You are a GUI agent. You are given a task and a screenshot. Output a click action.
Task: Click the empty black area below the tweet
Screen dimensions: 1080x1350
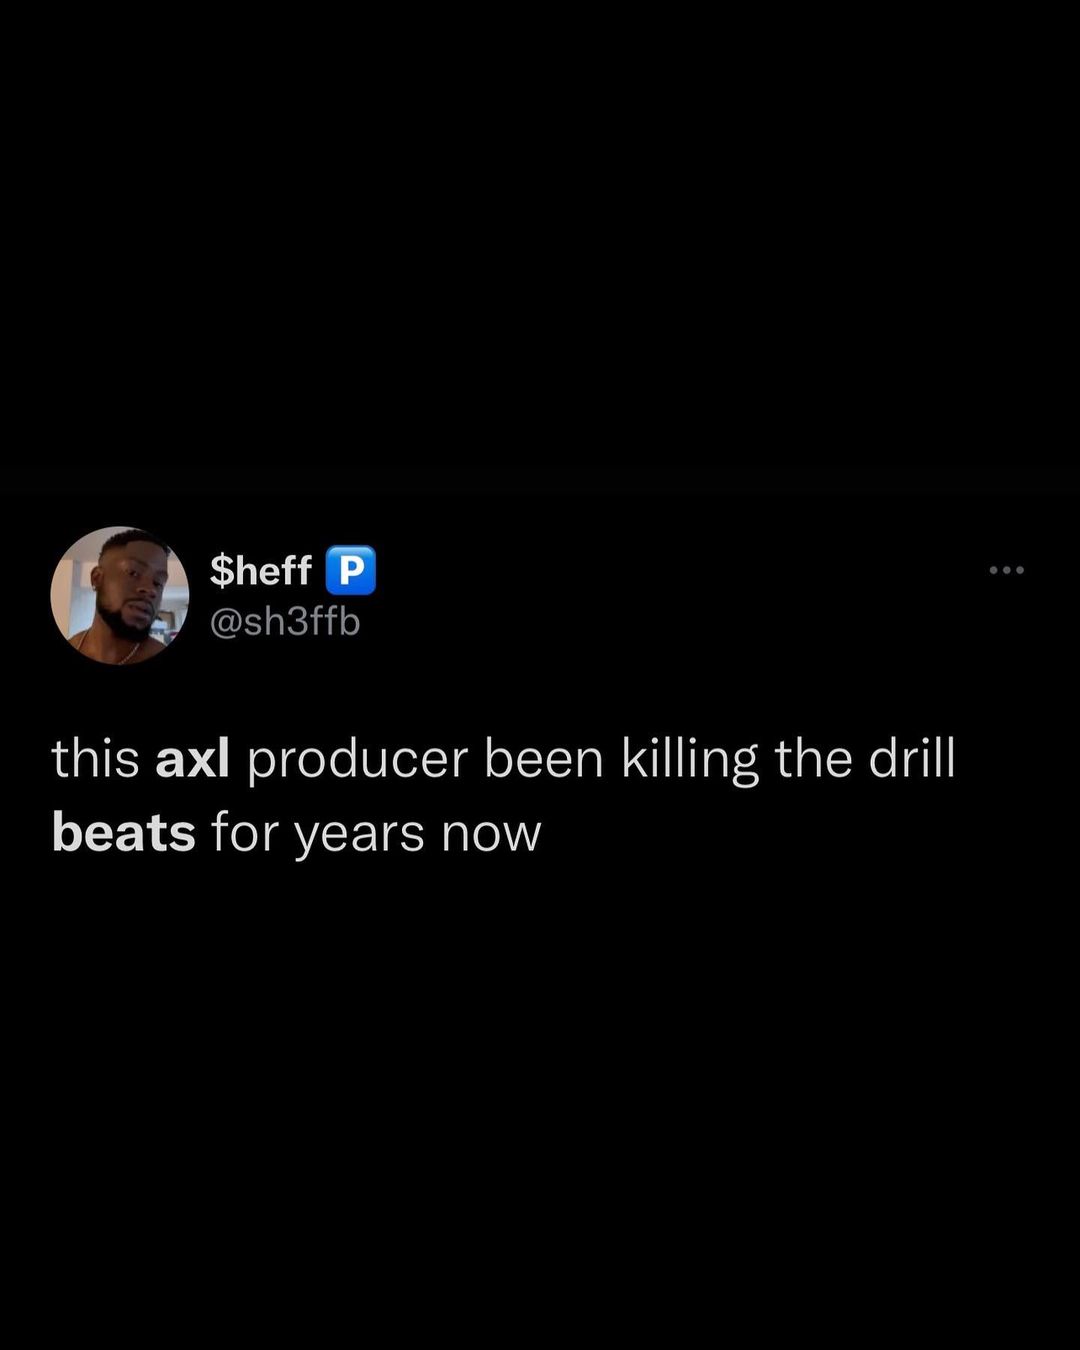540,1100
